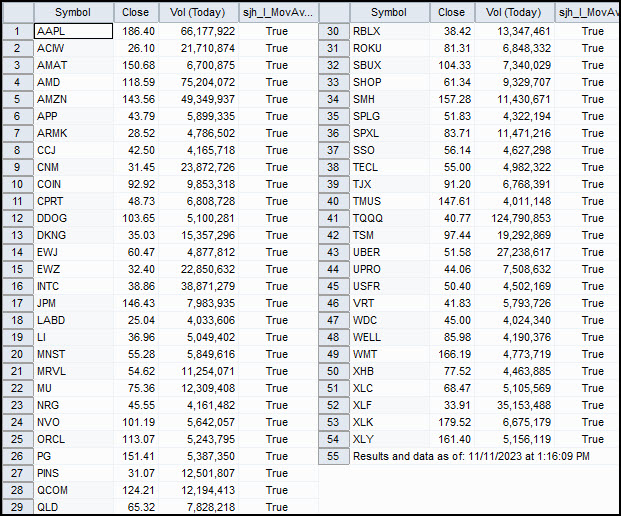This screenshot has height=516, width=621.
Task: Click the left Close column header
Action: pyautogui.click(x=136, y=13)
